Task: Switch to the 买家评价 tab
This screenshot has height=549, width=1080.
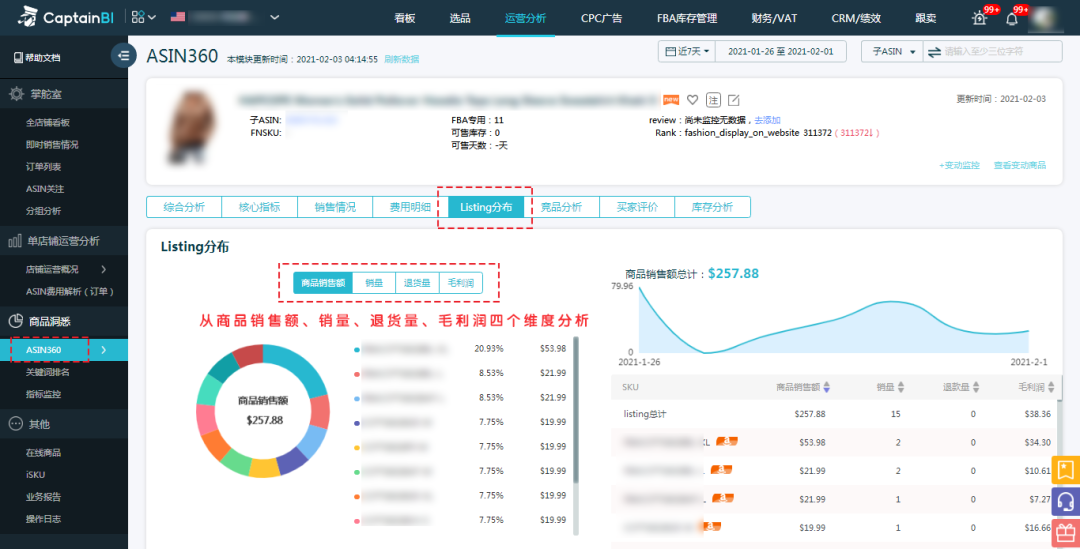Action: (637, 207)
